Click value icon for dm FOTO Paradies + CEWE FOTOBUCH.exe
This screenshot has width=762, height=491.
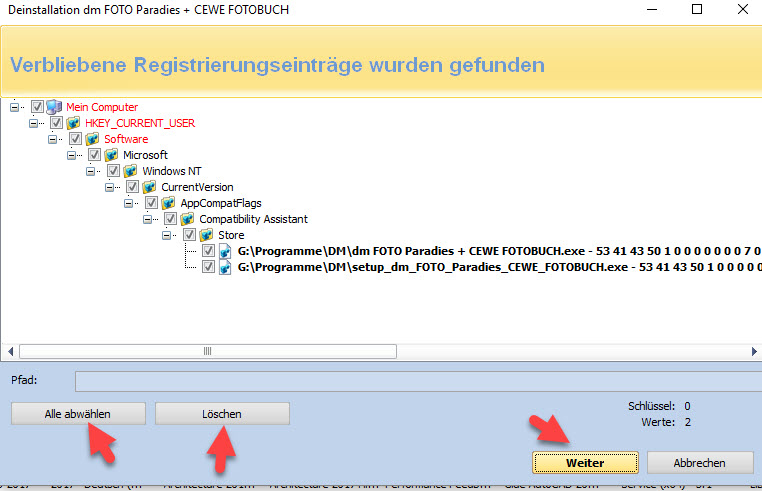click(x=225, y=251)
